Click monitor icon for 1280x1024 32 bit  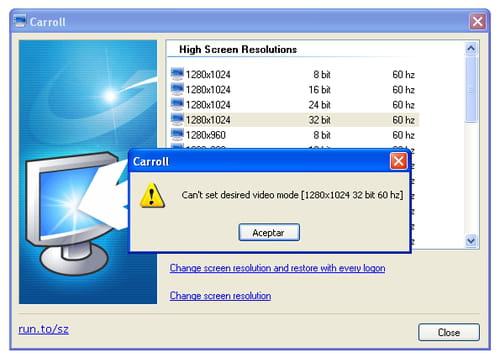coord(177,119)
